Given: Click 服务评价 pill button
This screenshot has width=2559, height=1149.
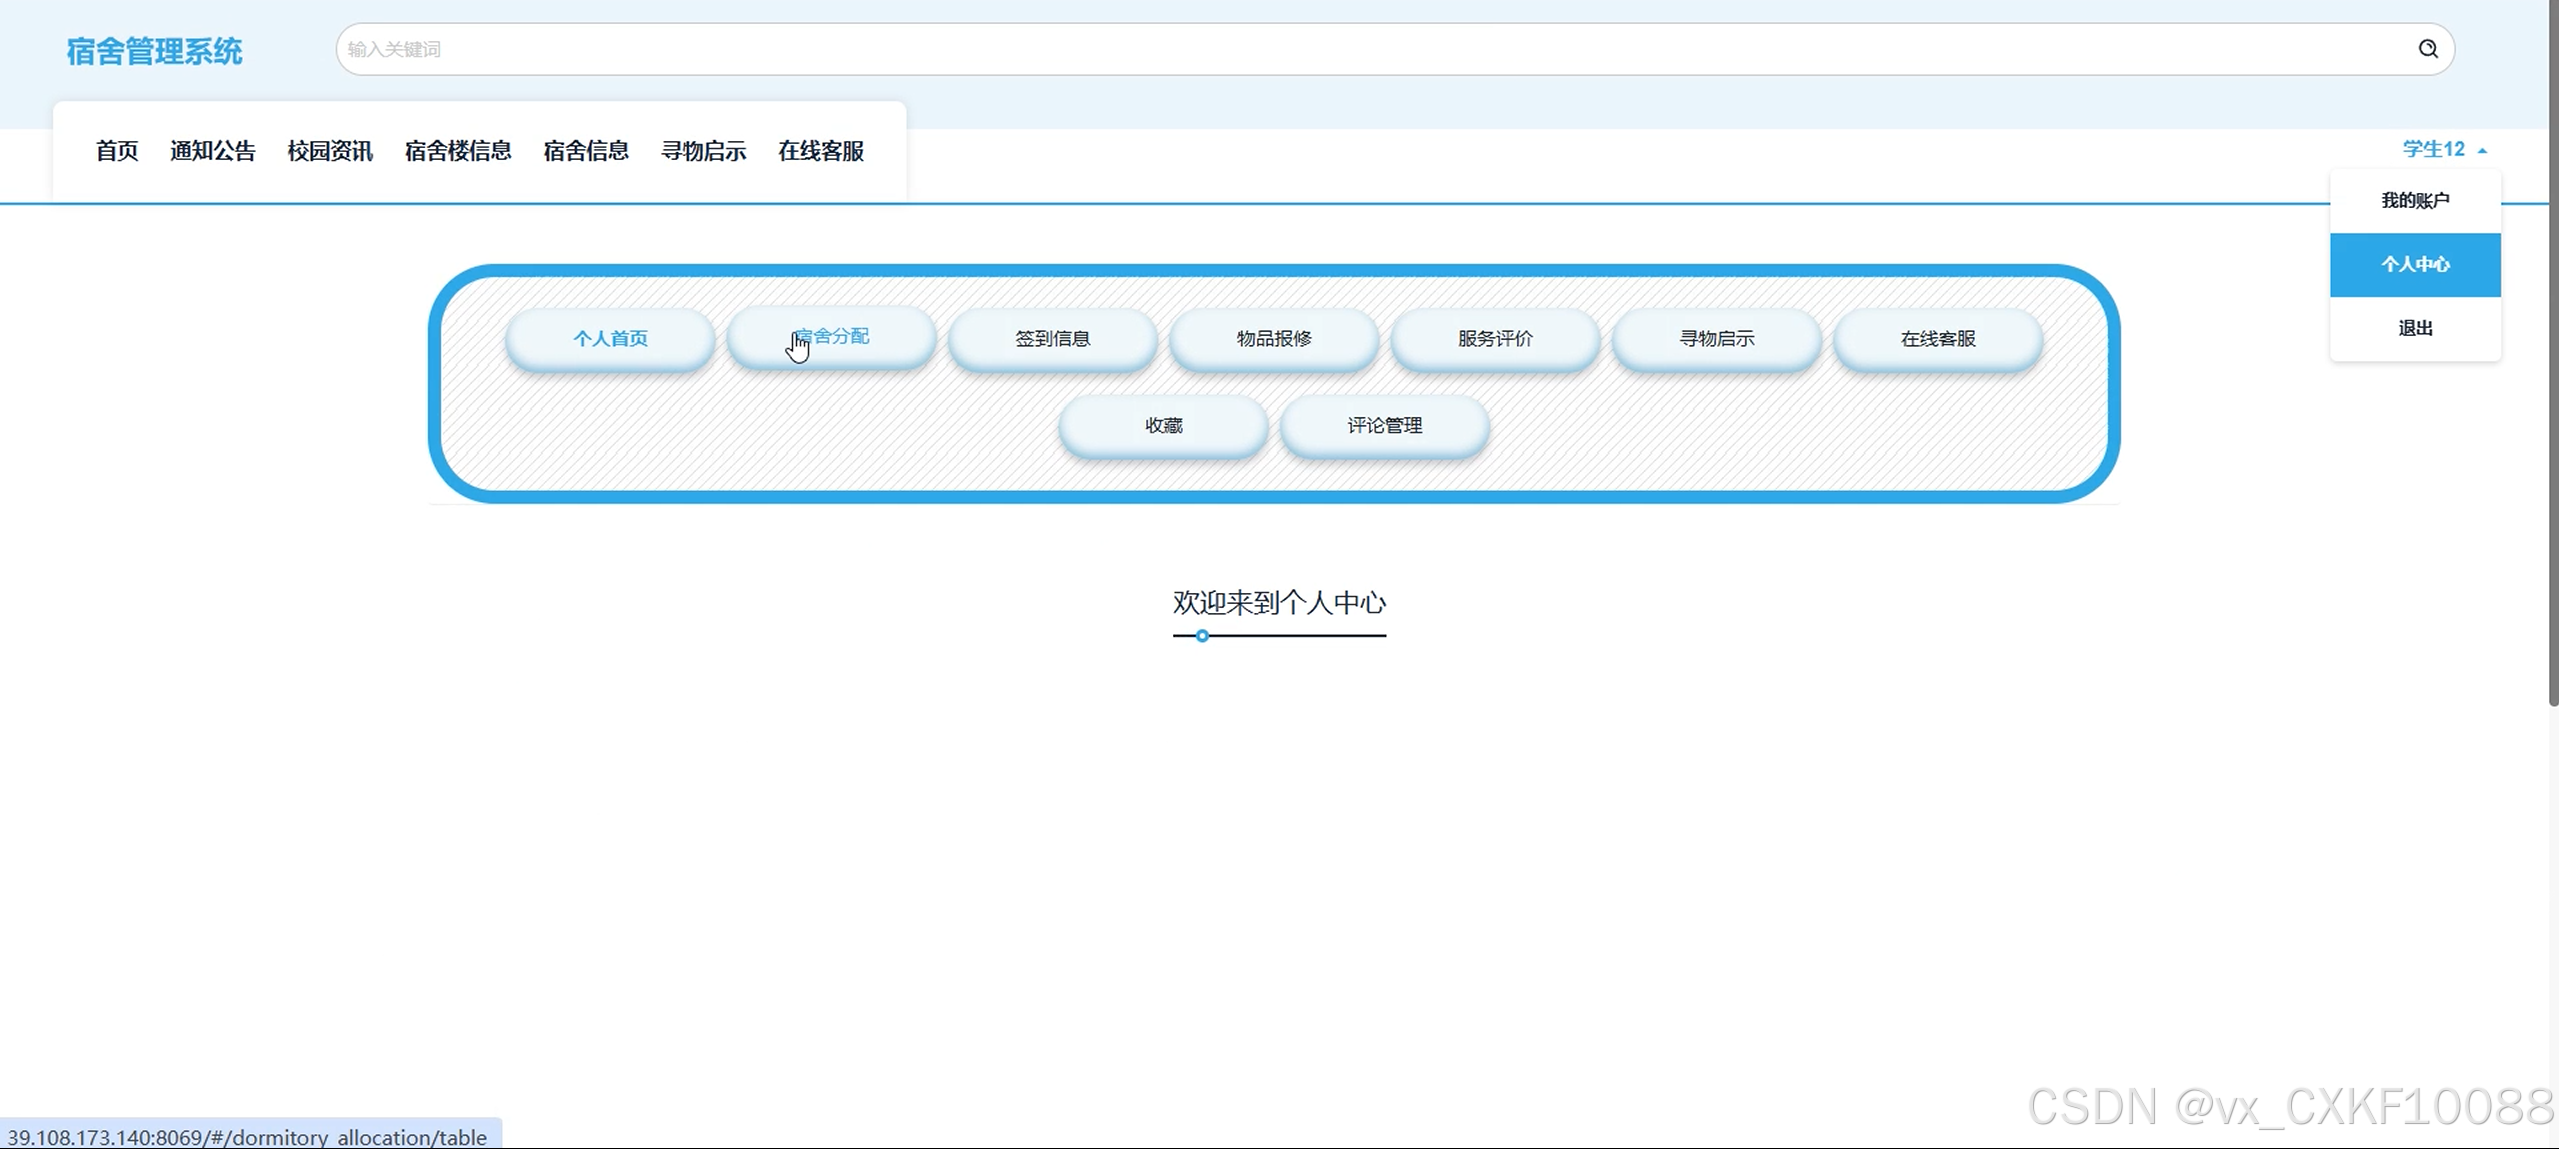Looking at the screenshot, I should [x=1495, y=339].
